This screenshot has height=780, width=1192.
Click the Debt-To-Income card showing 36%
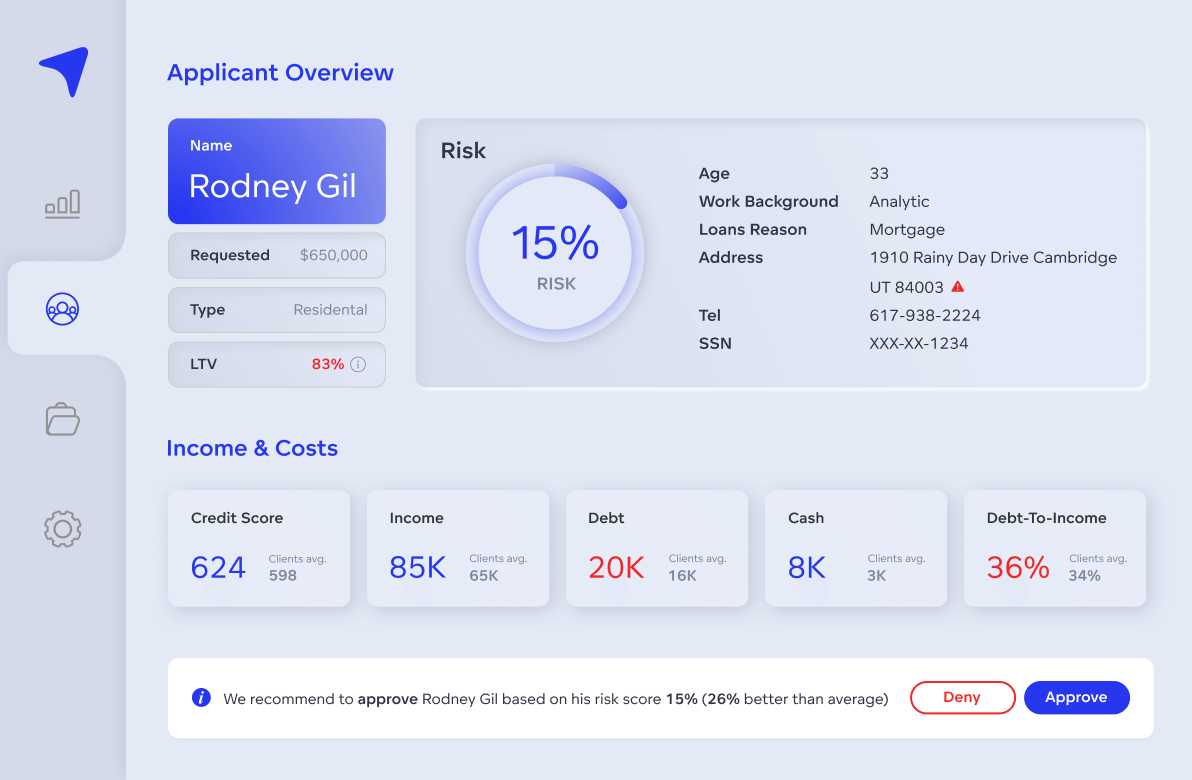coord(1055,547)
